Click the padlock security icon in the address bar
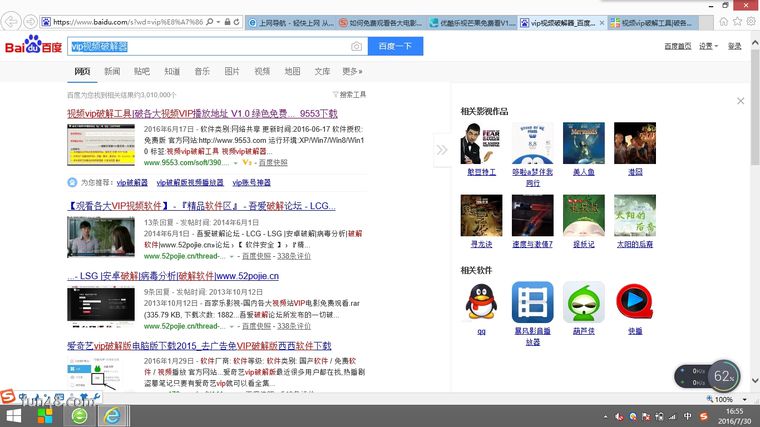This screenshot has height=427, width=760. (x=227, y=22)
